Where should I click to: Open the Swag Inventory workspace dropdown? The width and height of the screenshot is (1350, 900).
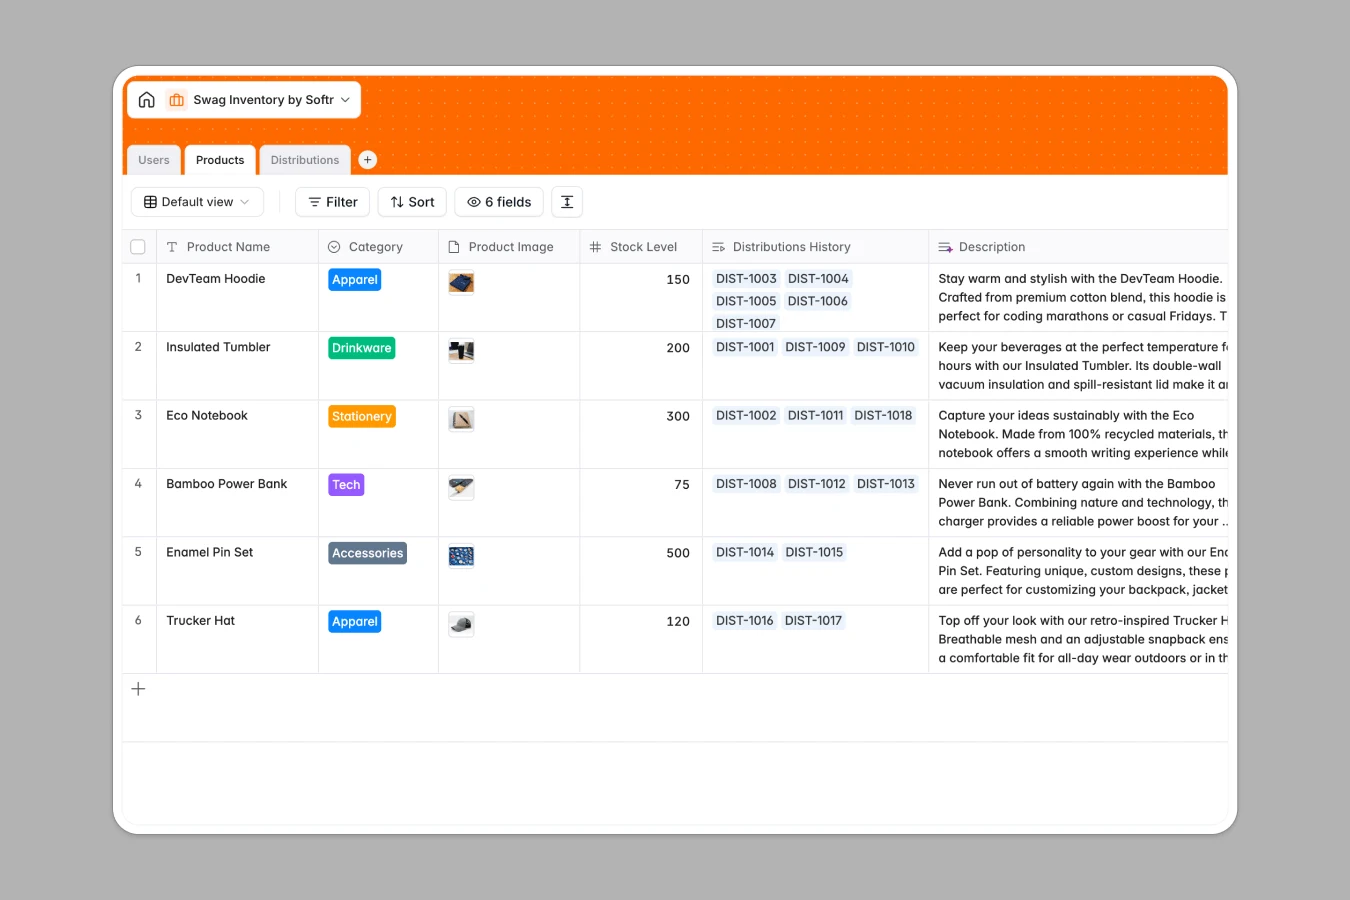(345, 99)
